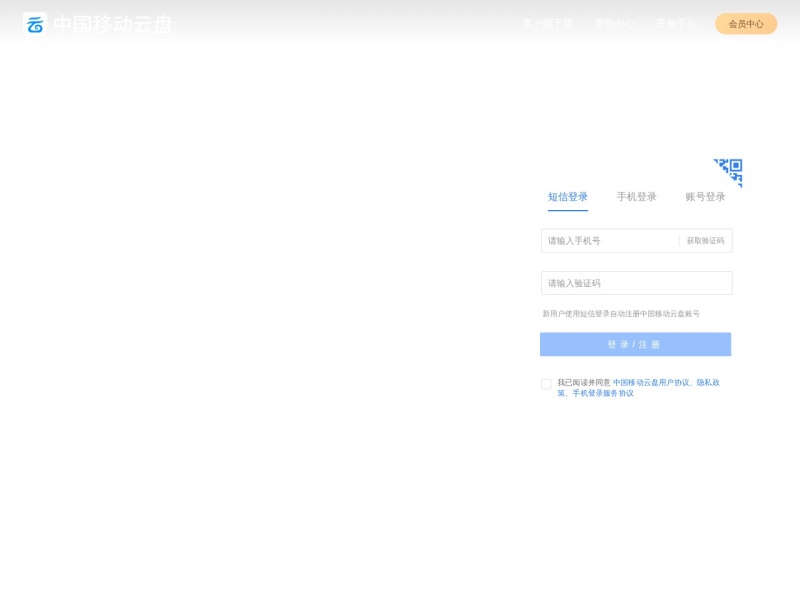Image resolution: width=800 pixels, height=600 pixels.
Task: Open 中国移动云盘用户协议 link
Action: pos(651,383)
